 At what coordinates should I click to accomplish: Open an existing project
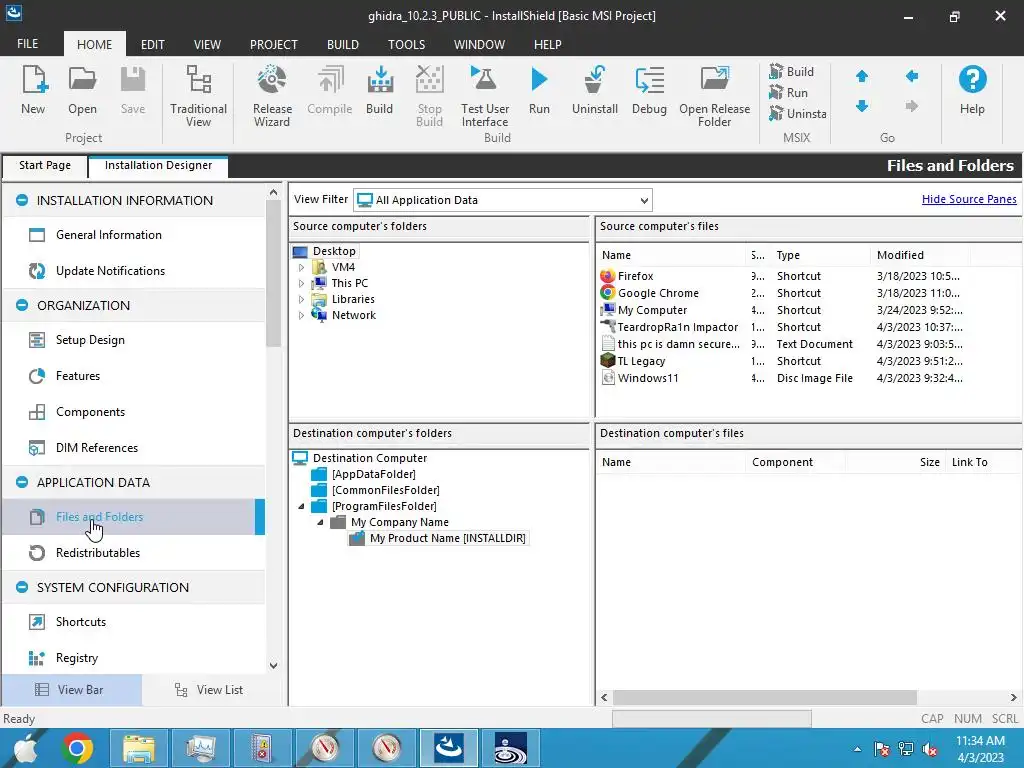coord(82,90)
